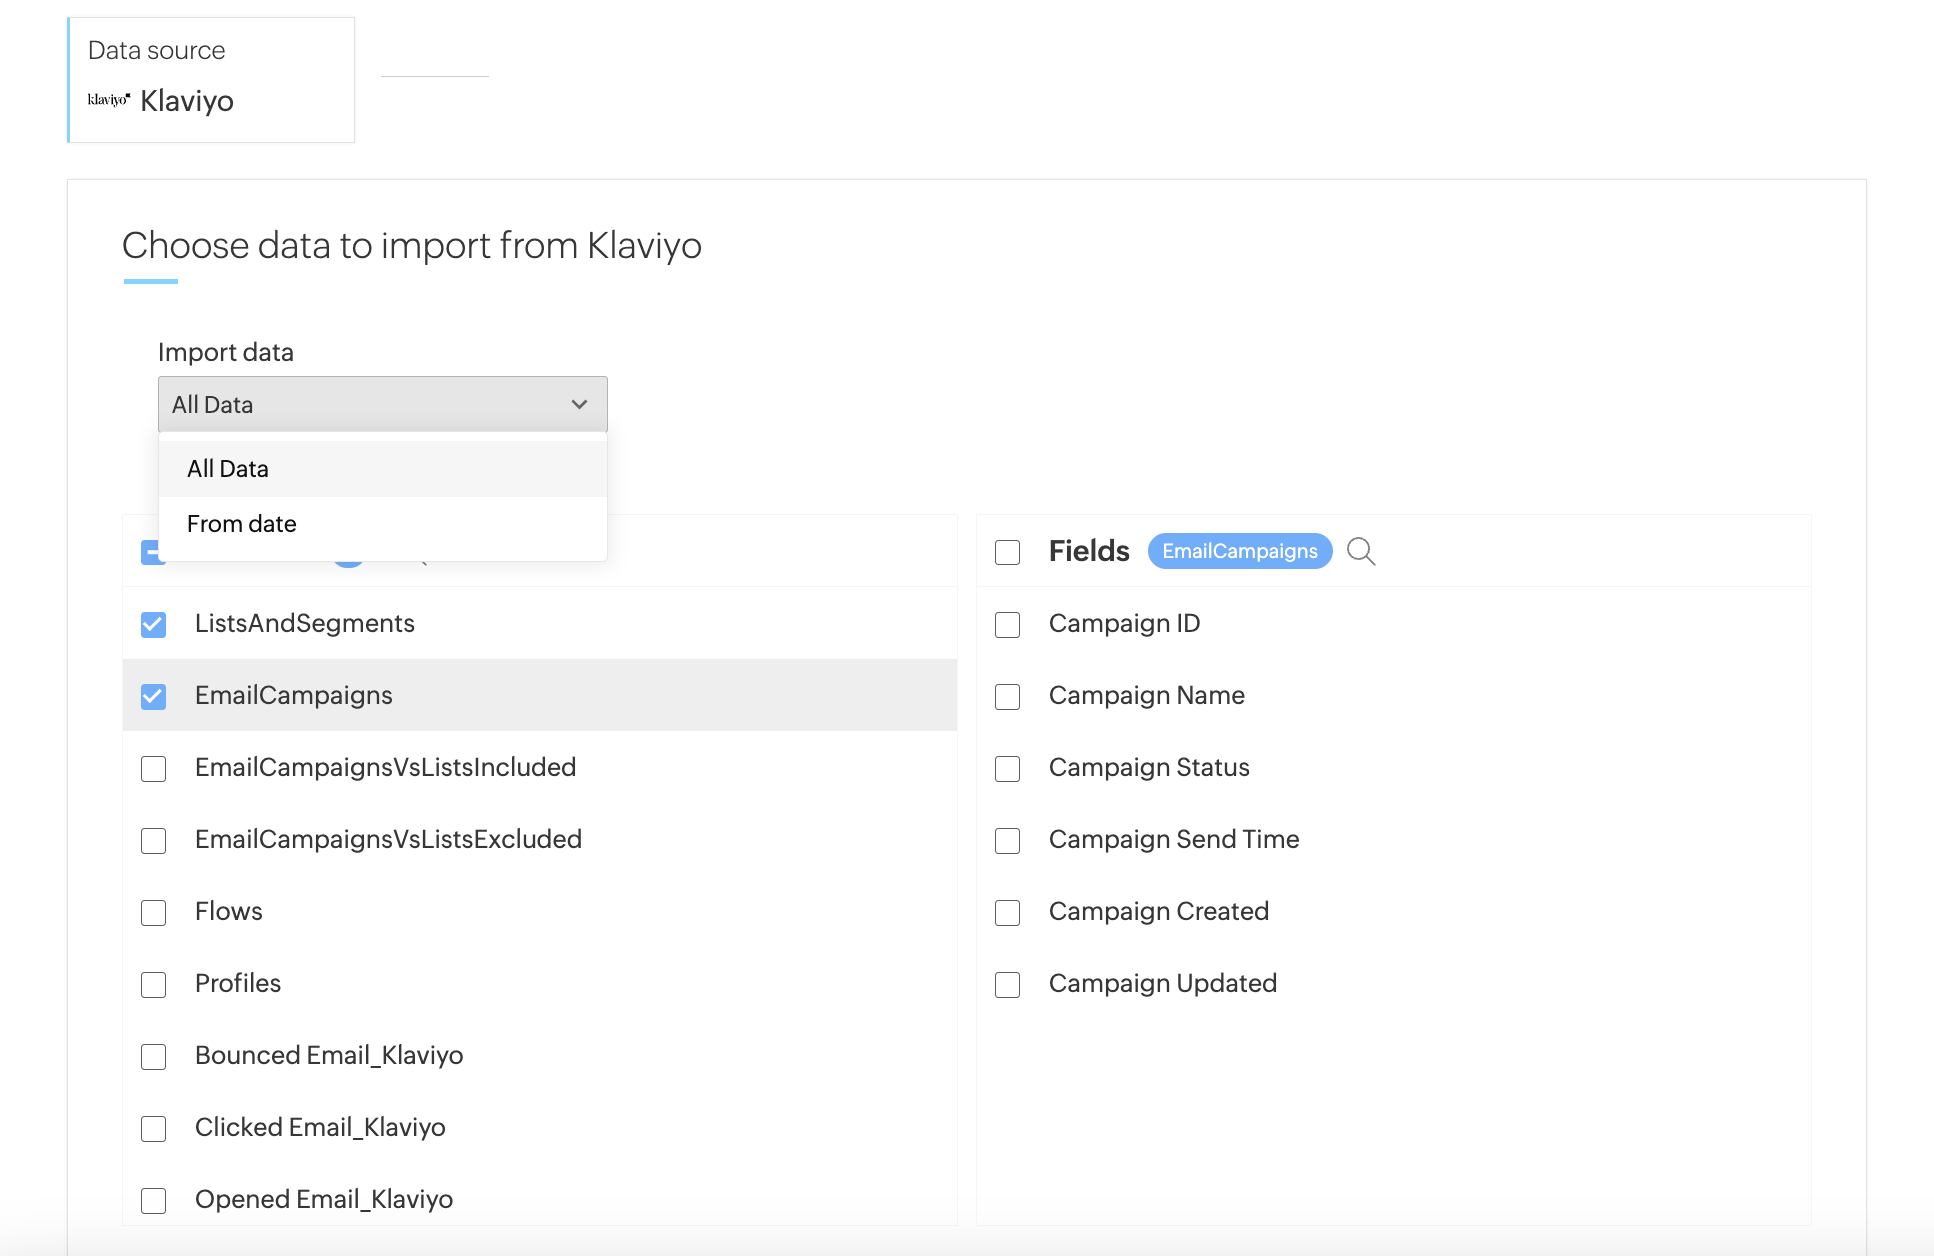Uncheck the EmailCampaigns module checkbox
This screenshot has height=1256, width=1934.
(x=154, y=696)
